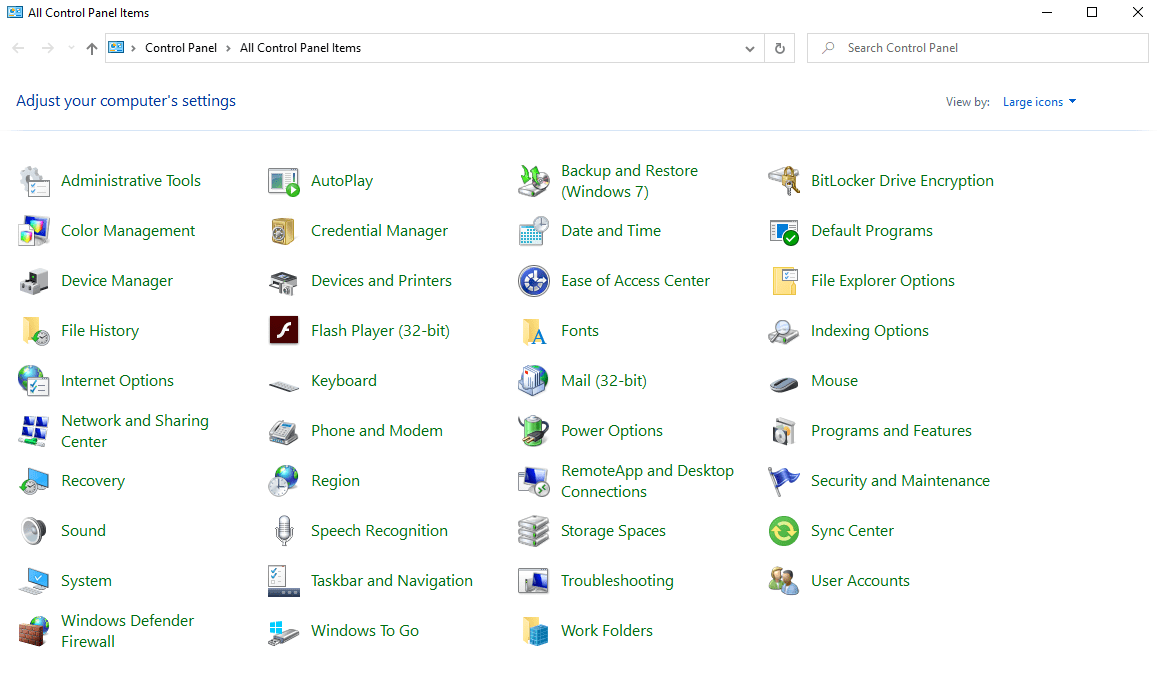The height and width of the screenshot is (694, 1157).
Task: Click the AutoPlay icon
Action: coord(283,181)
